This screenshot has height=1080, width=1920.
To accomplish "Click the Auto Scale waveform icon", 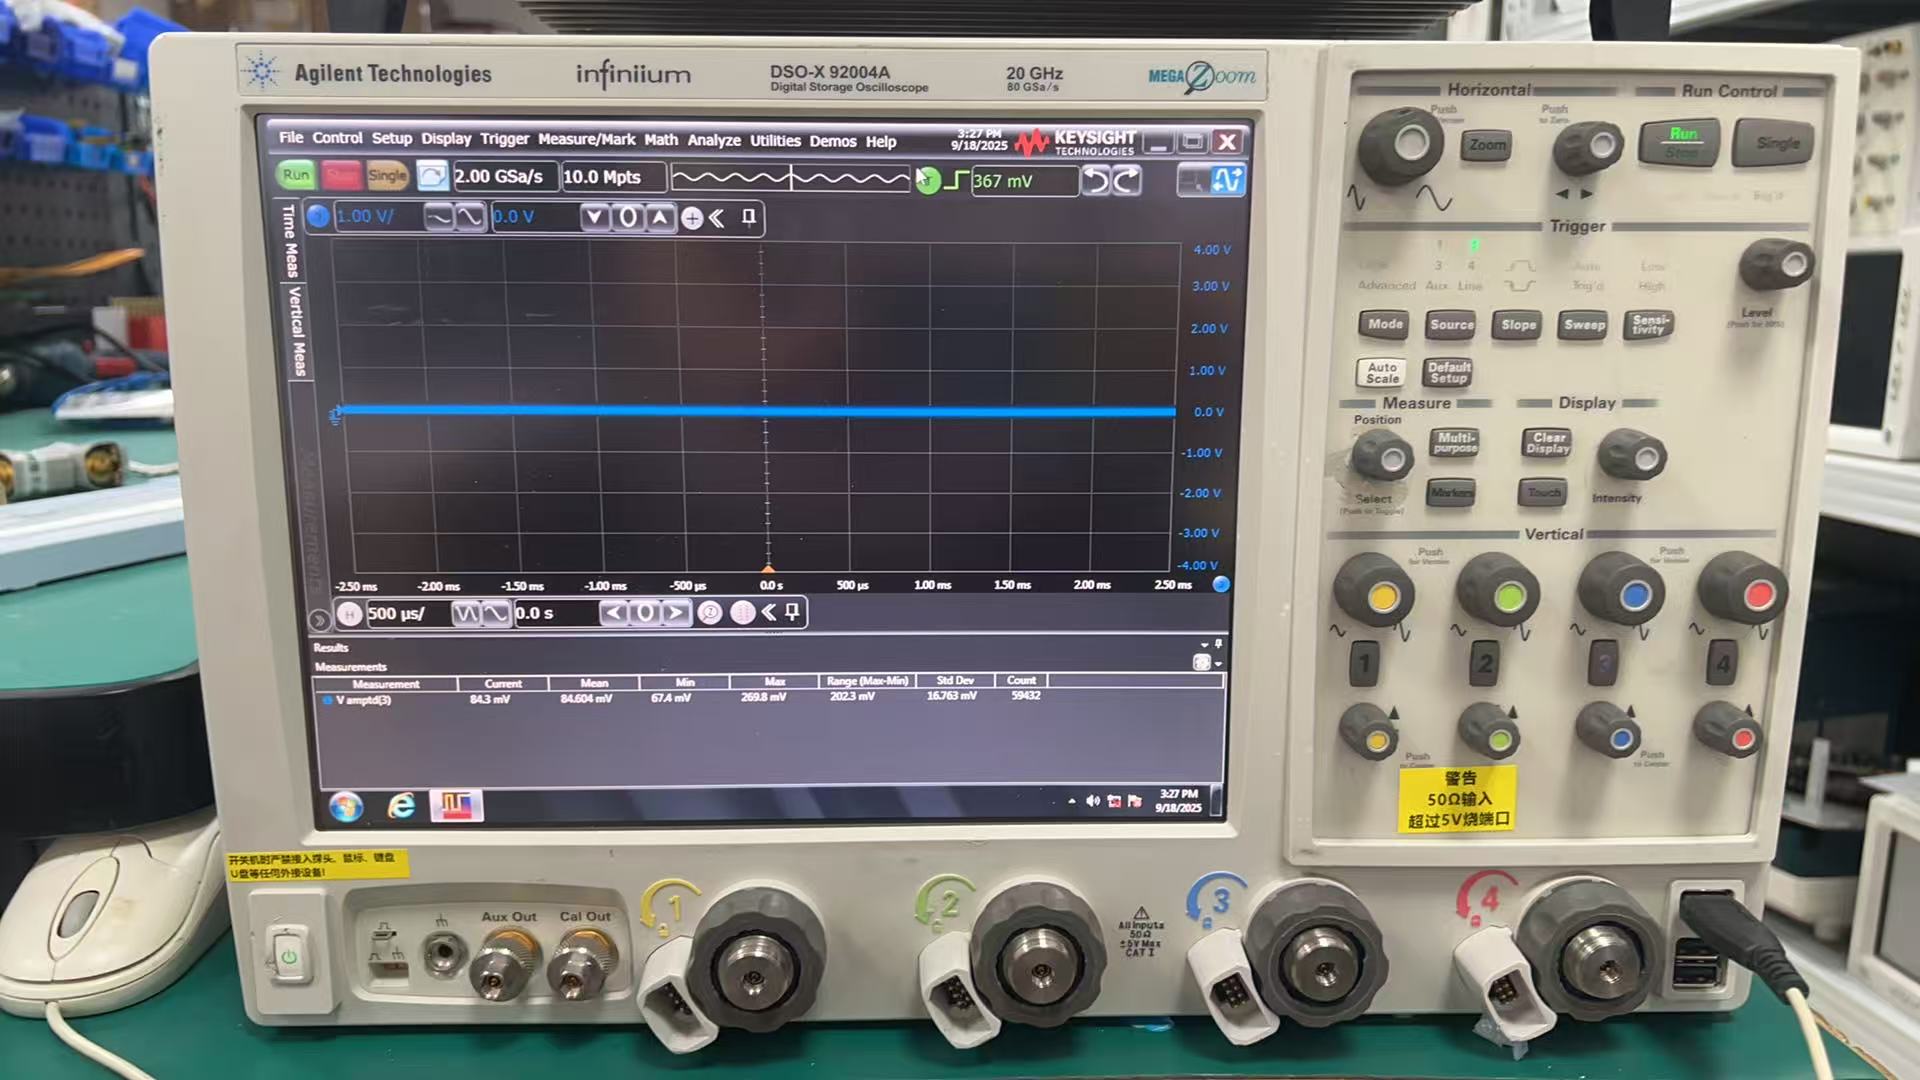I will 1227,180.
